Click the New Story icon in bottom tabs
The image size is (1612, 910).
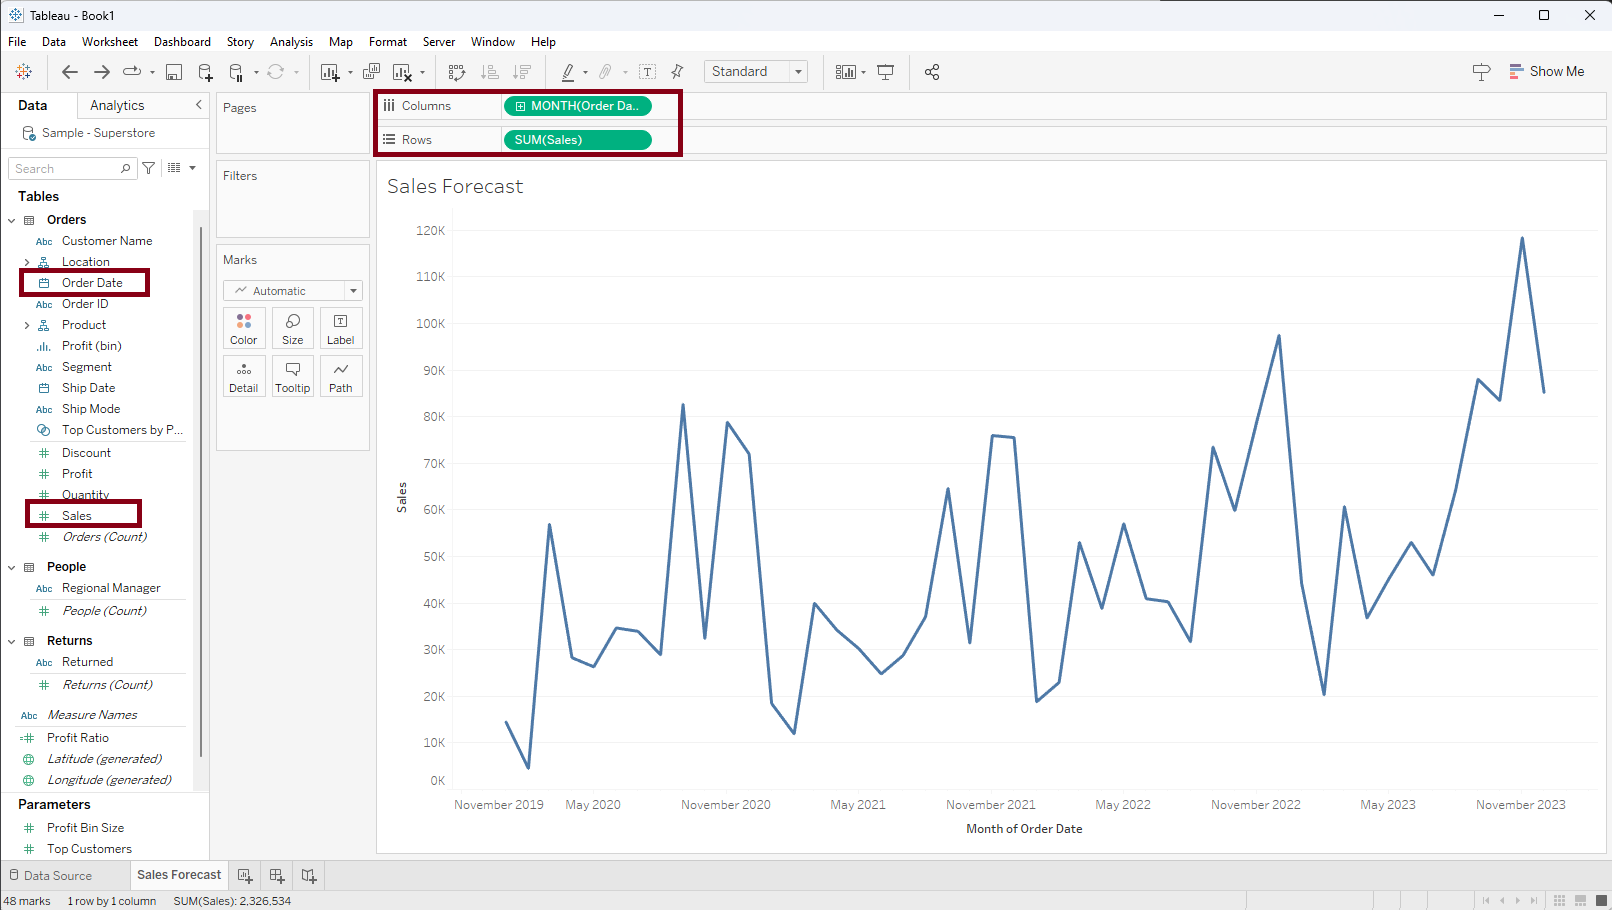309,876
